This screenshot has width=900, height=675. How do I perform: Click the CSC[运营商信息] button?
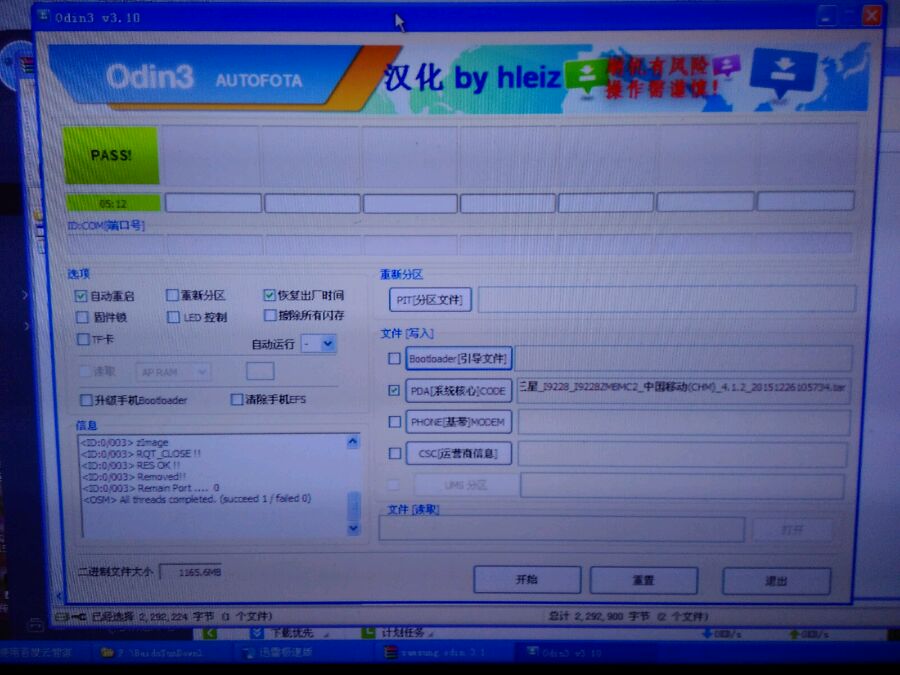coord(458,453)
